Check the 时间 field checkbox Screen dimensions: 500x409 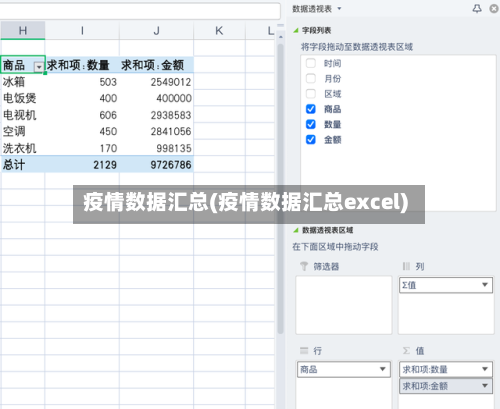pos(311,63)
